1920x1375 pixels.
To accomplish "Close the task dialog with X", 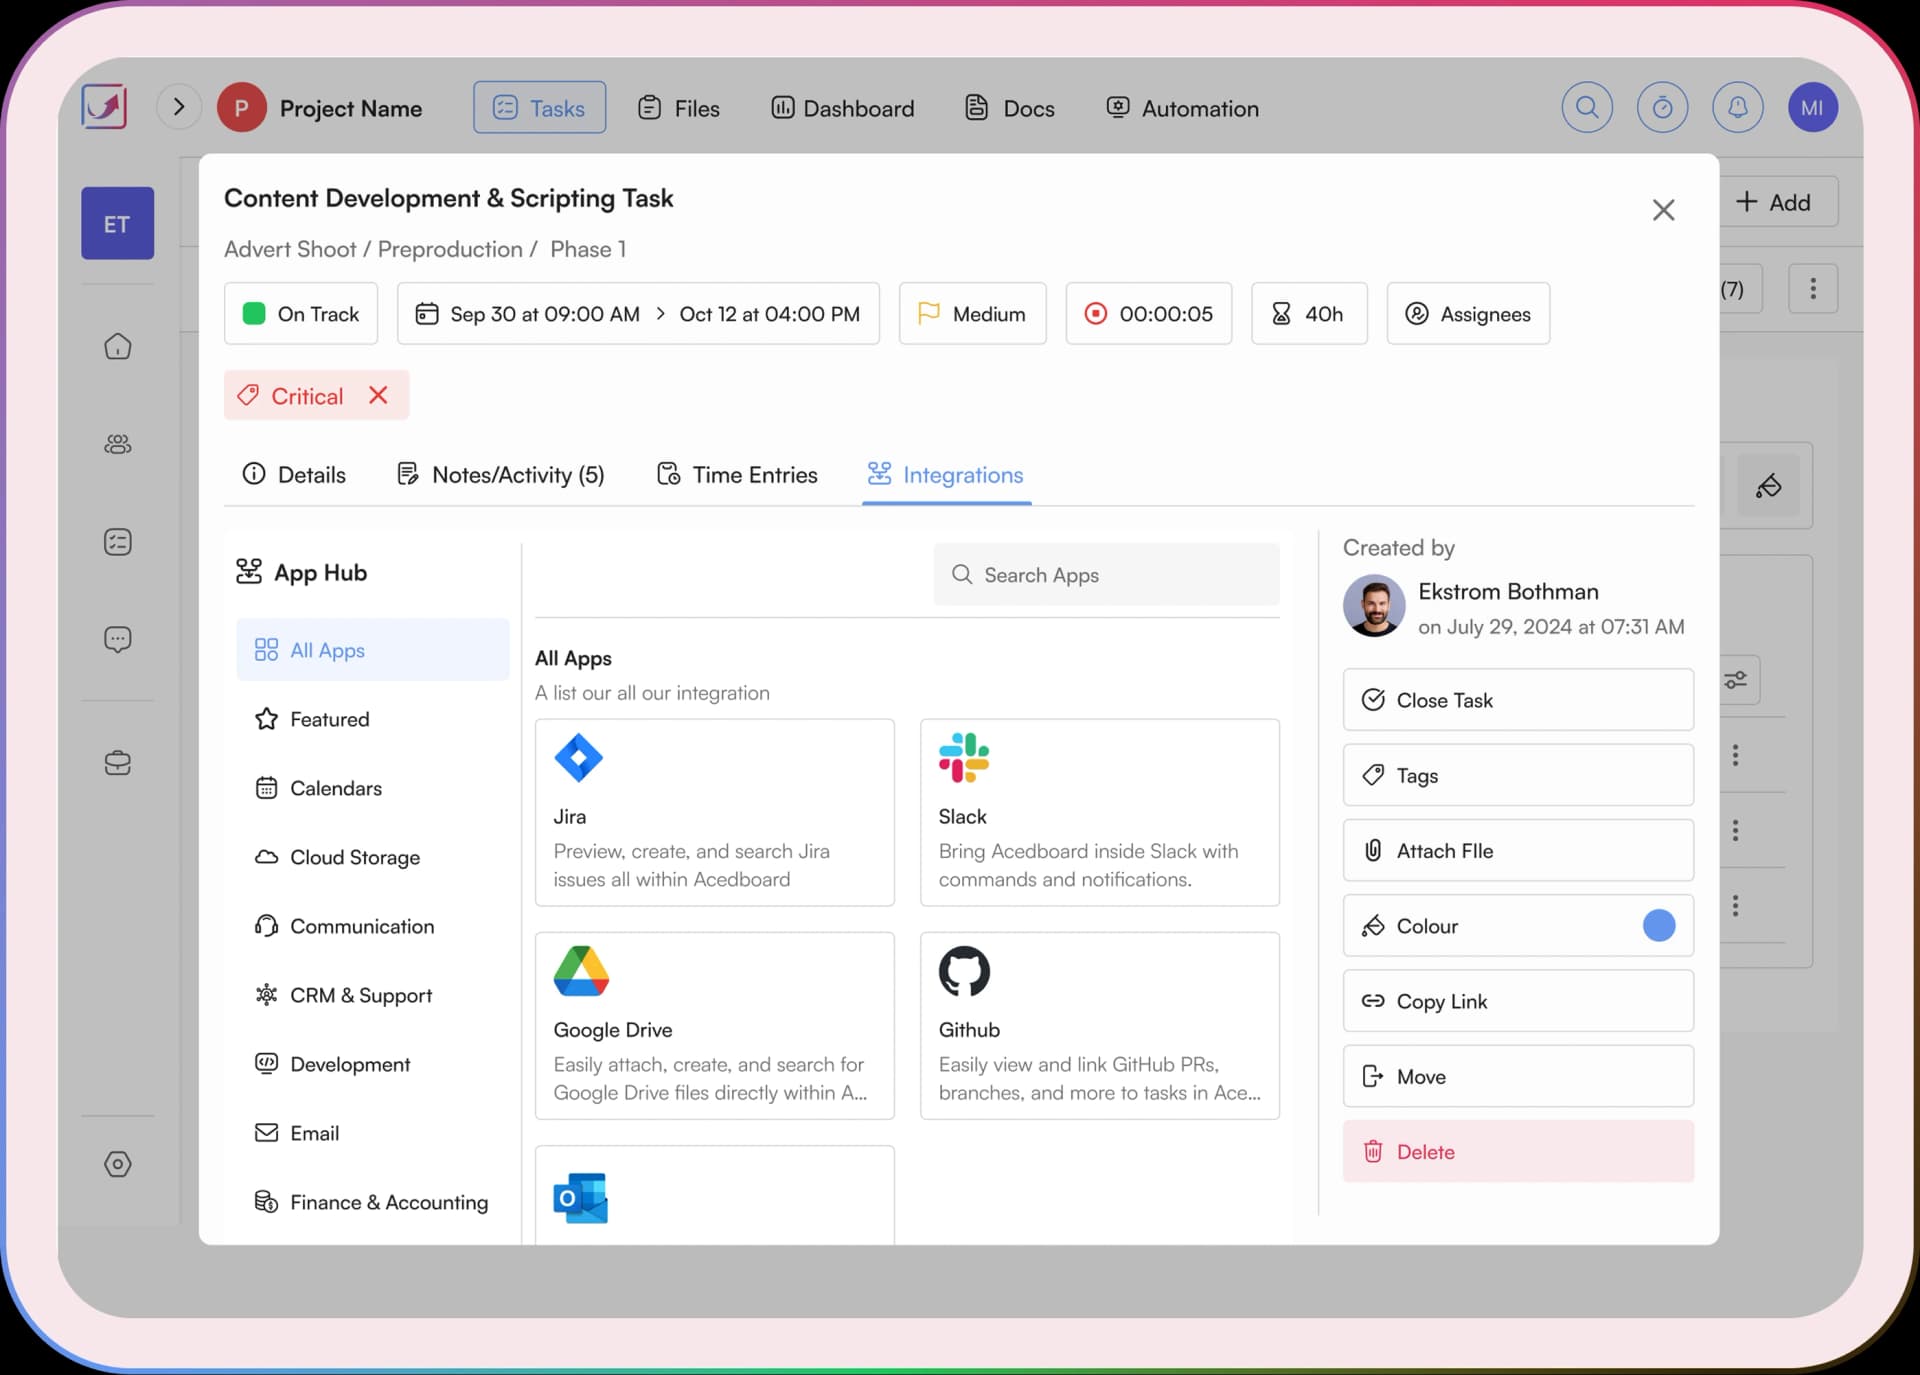I will coord(1663,210).
